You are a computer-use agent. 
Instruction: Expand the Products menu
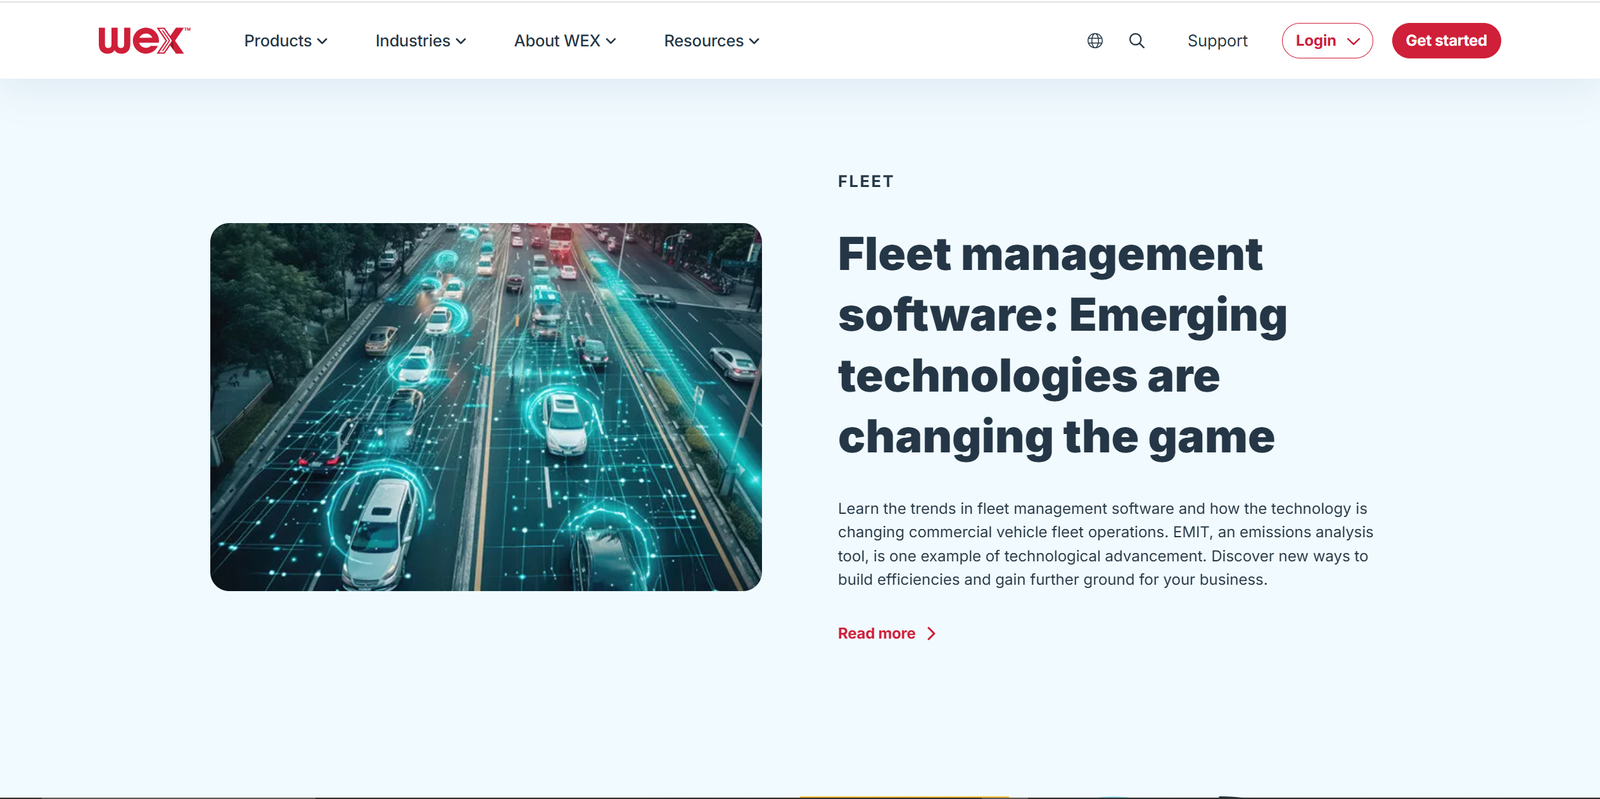285,41
